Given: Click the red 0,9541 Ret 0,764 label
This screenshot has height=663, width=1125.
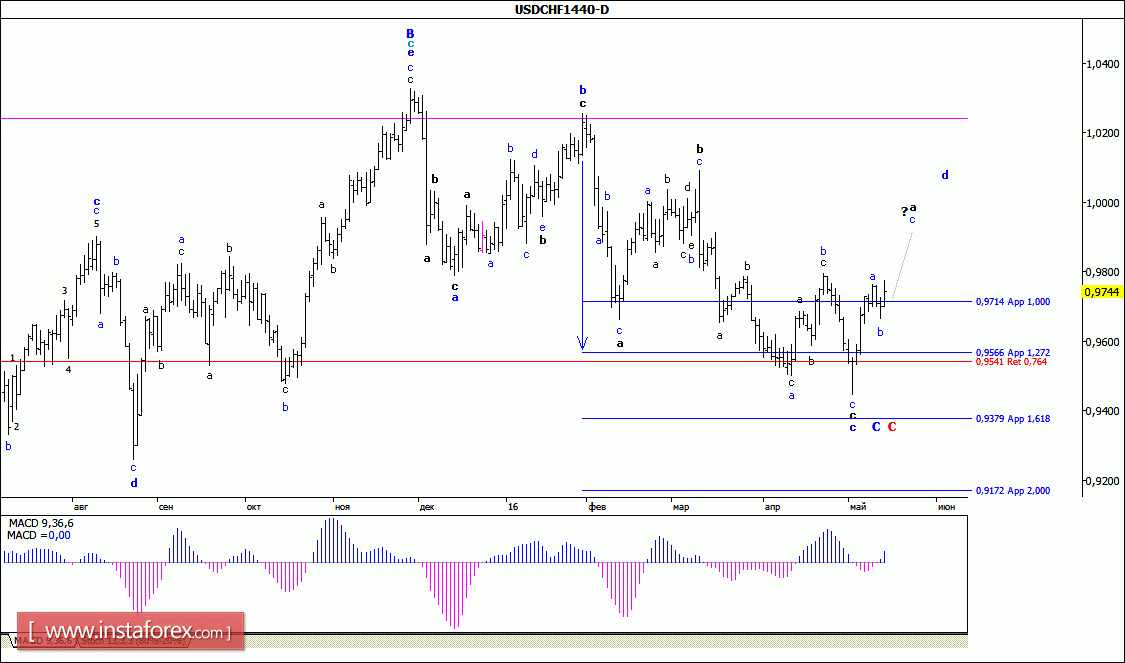Looking at the screenshot, I should pos(1011,362).
